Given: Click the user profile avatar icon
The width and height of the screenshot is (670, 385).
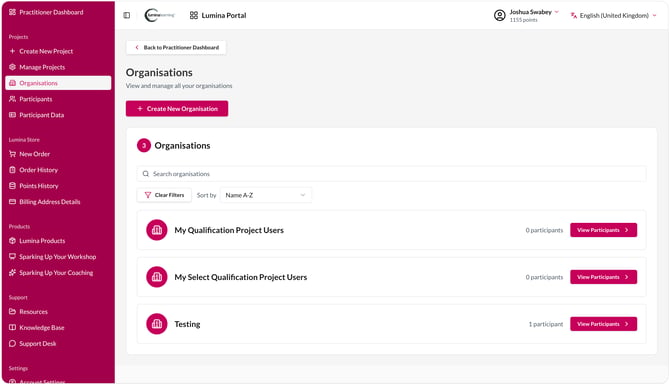Looking at the screenshot, I should coord(500,15).
